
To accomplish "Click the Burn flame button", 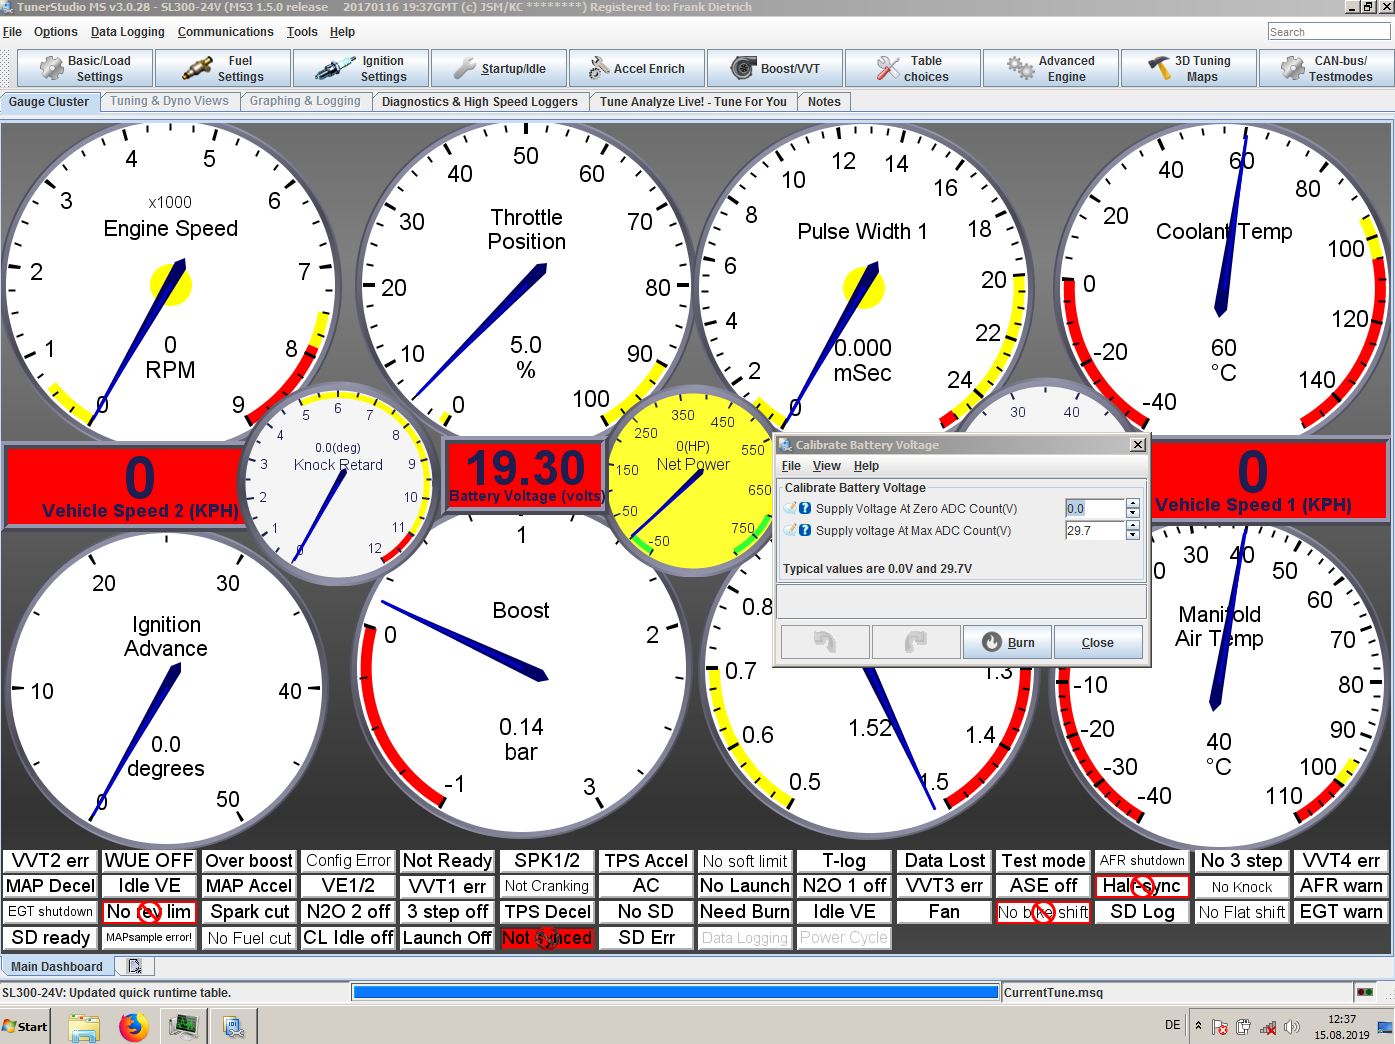I will coord(1007,642).
